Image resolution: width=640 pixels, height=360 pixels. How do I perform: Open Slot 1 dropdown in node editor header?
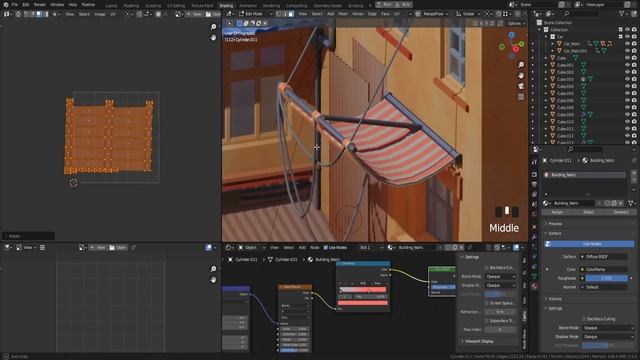coord(371,247)
